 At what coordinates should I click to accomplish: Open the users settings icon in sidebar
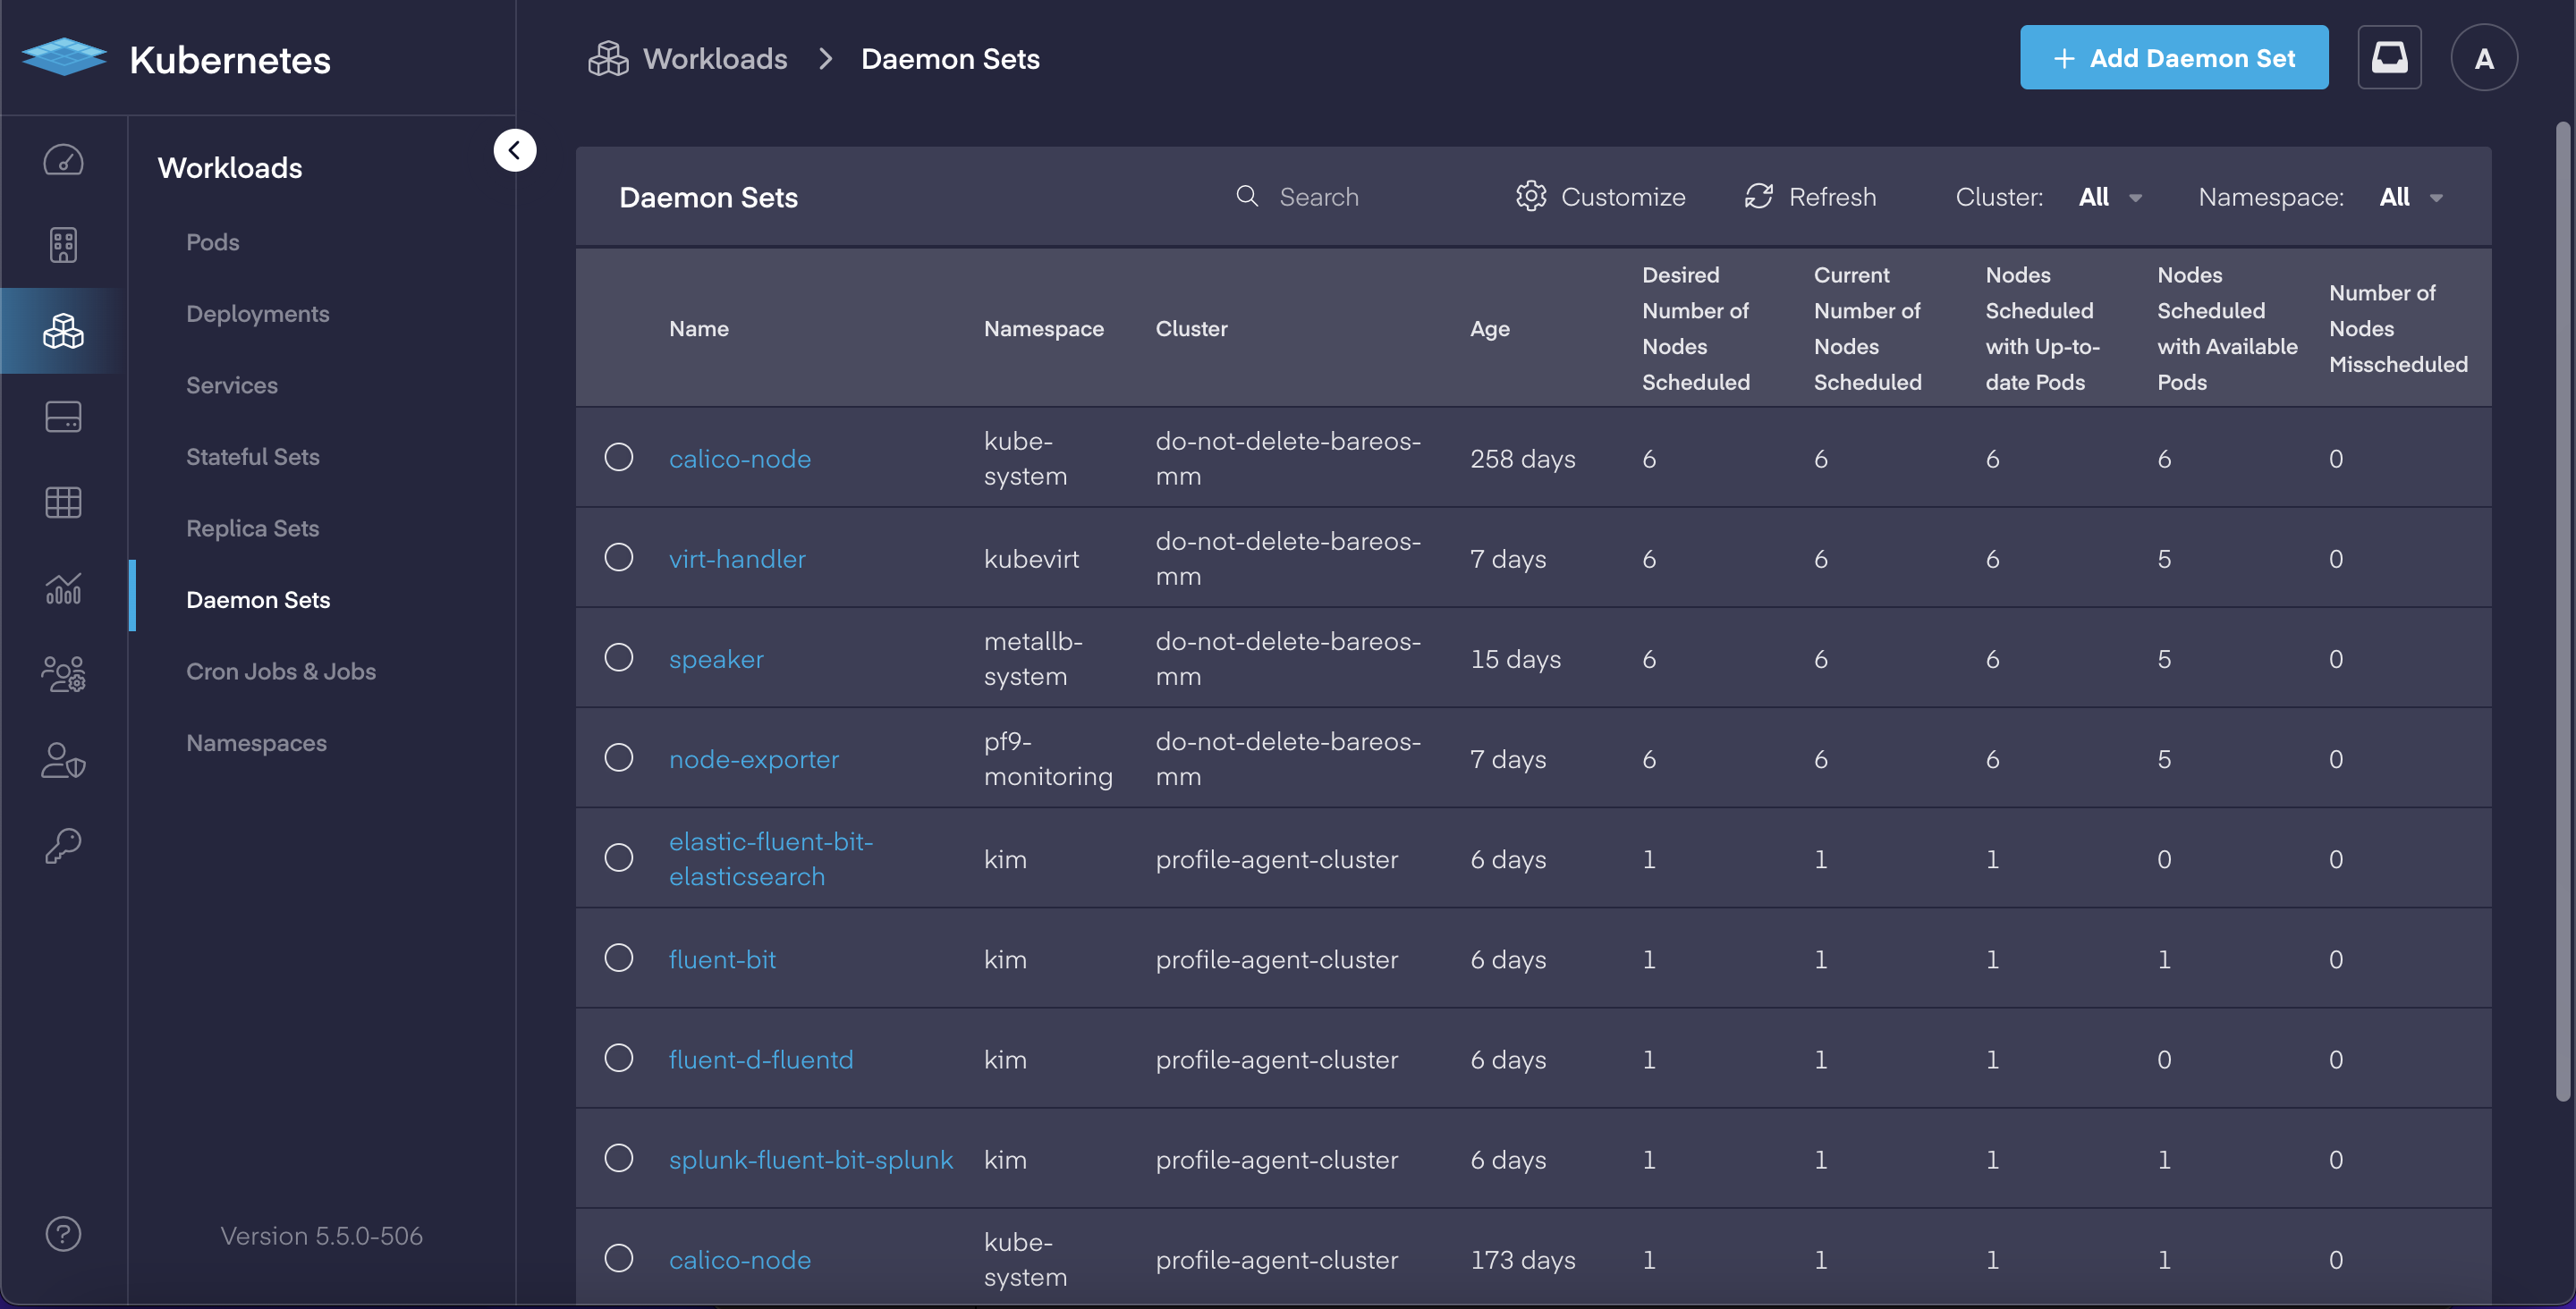(63, 674)
